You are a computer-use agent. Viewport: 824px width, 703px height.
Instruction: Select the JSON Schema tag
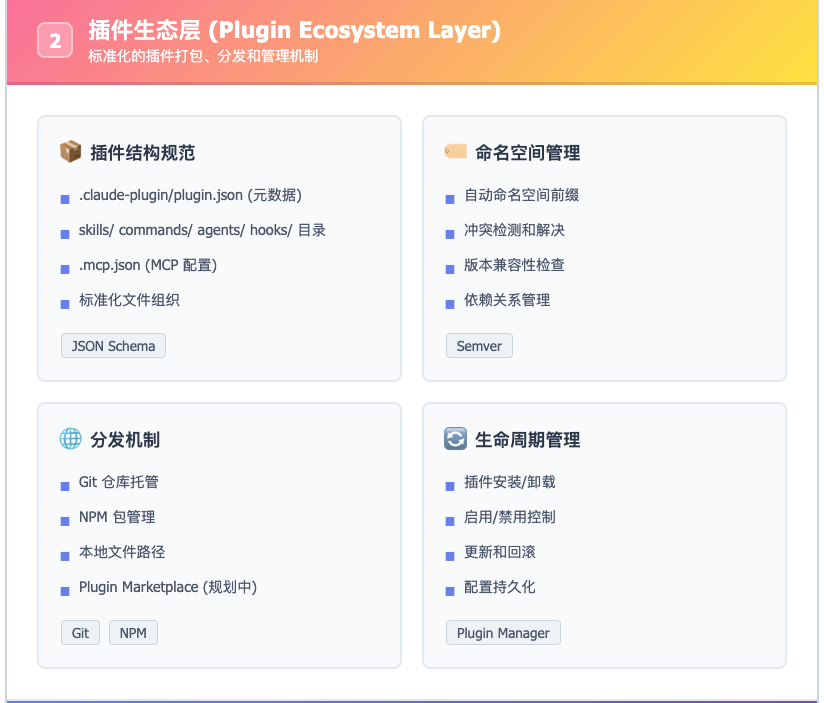[x=113, y=346]
